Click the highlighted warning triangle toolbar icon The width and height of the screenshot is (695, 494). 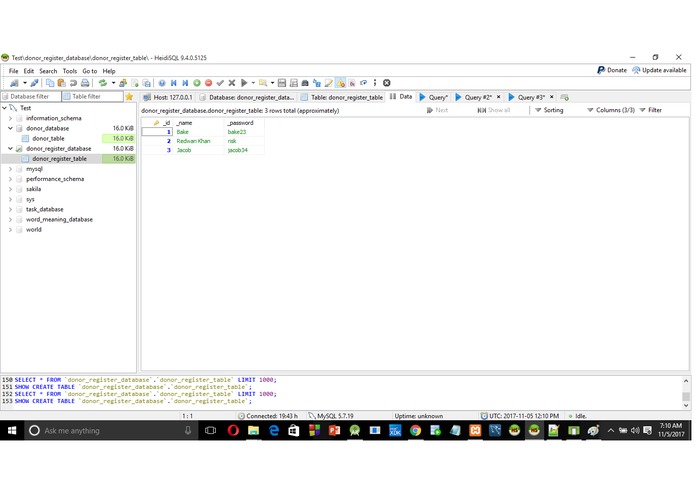(x=340, y=83)
